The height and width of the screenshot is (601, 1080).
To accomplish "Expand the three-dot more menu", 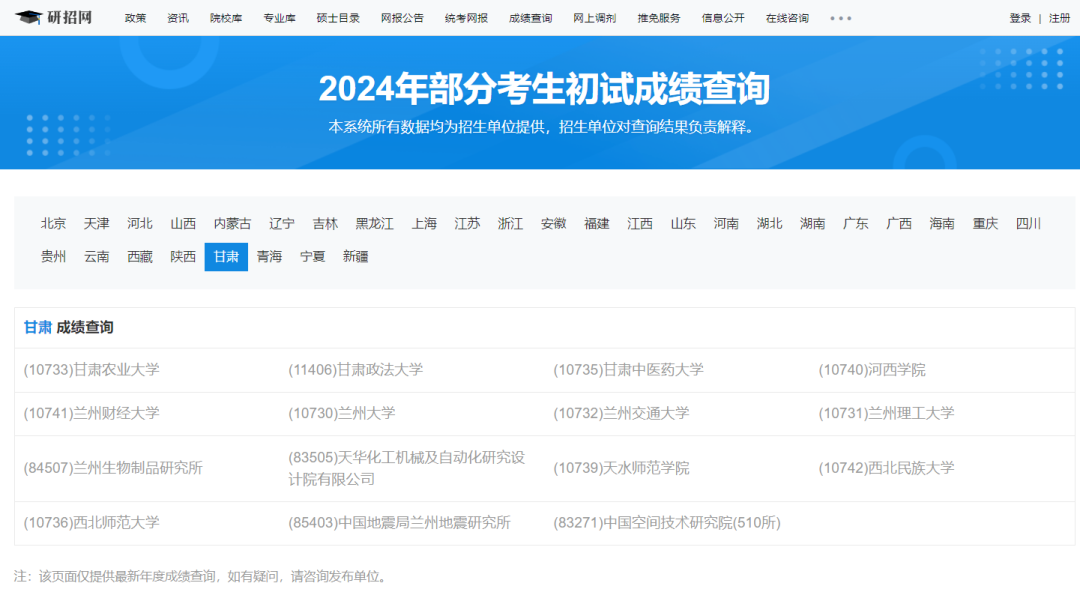I will pyautogui.click(x=840, y=18).
